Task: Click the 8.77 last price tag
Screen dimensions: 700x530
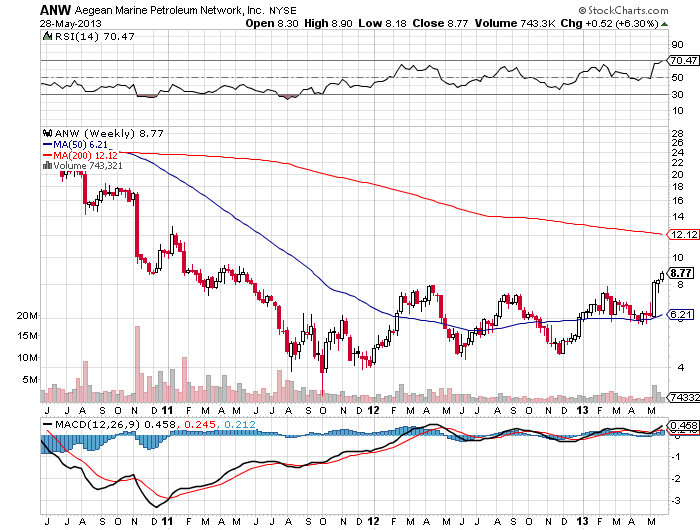Action: (681, 273)
